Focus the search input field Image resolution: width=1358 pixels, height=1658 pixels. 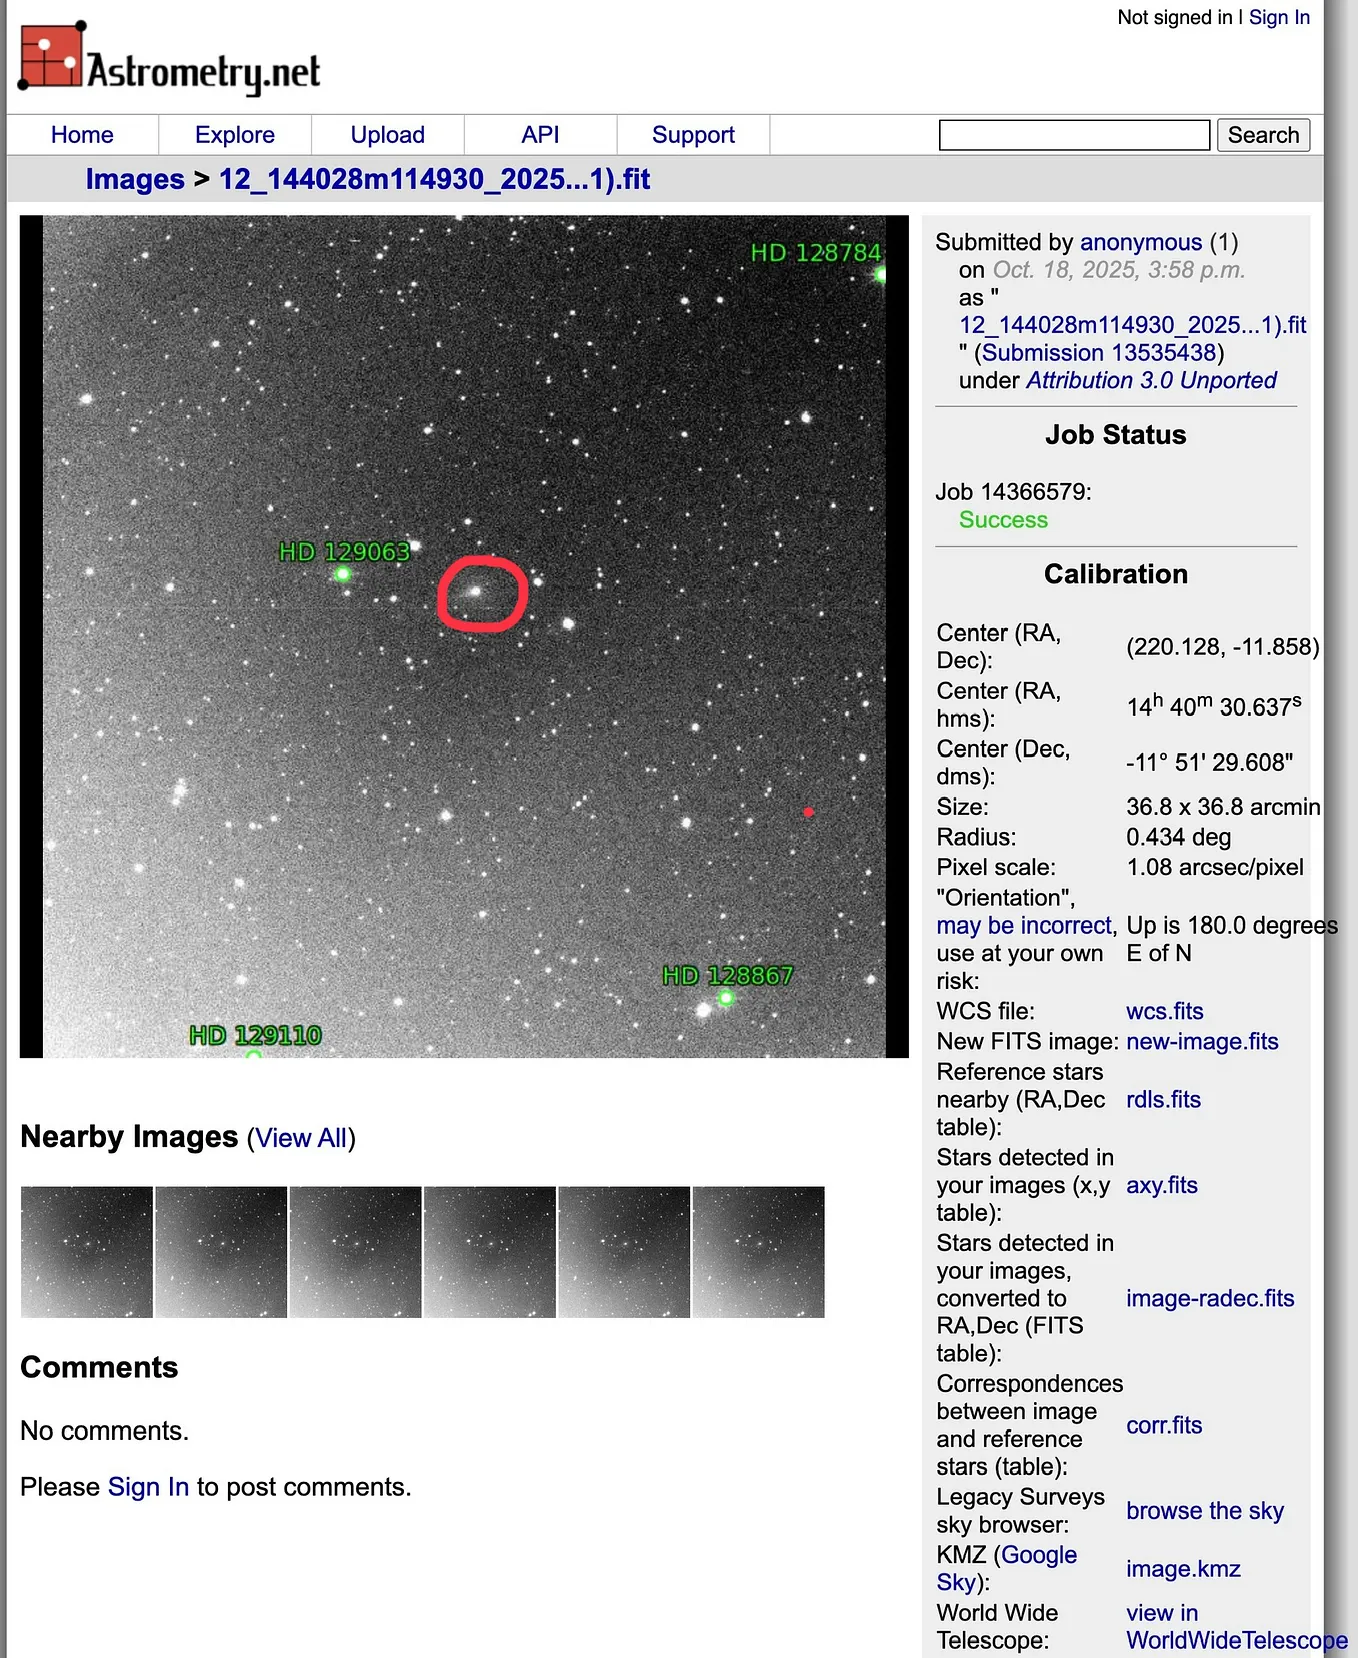click(x=1075, y=135)
